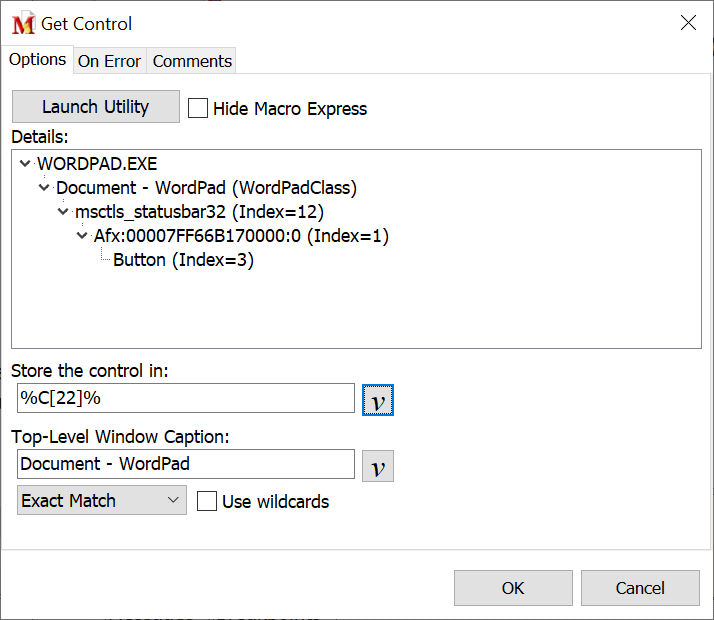Enable Hide Macro Express checkbox
The image size is (714, 620).
pyautogui.click(x=198, y=108)
